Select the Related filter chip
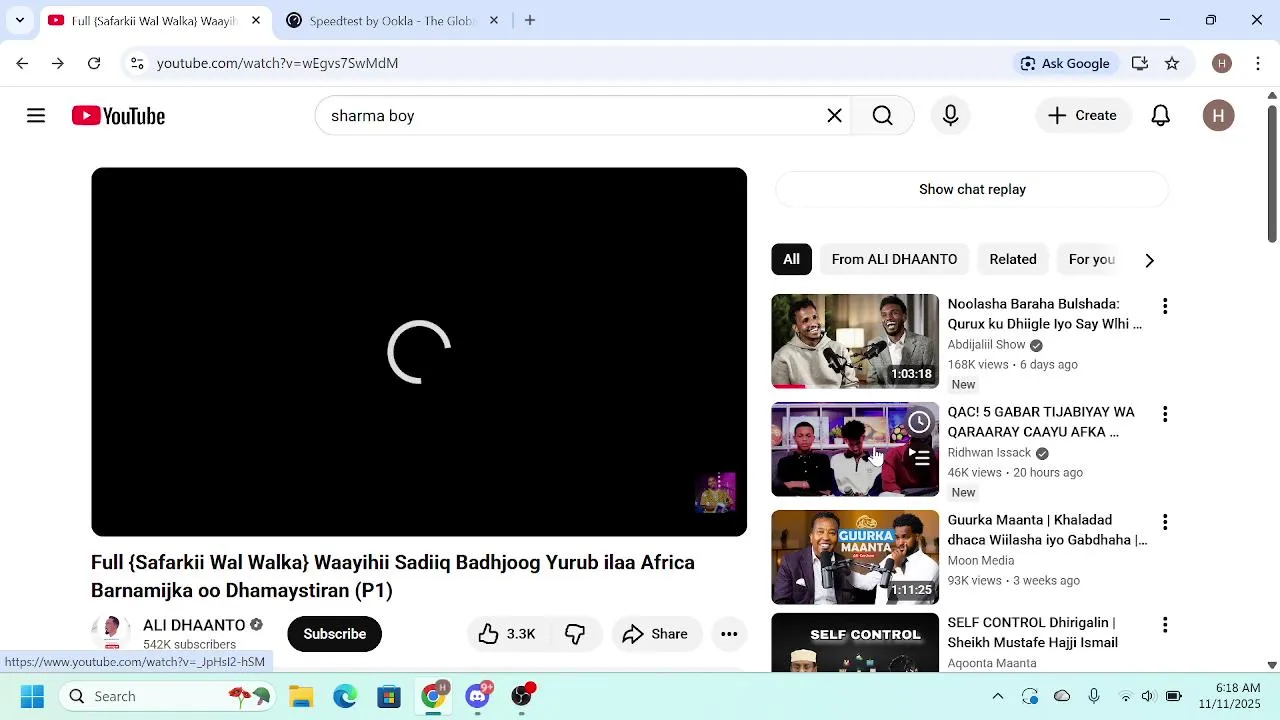This screenshot has width=1280, height=720. 1013,259
